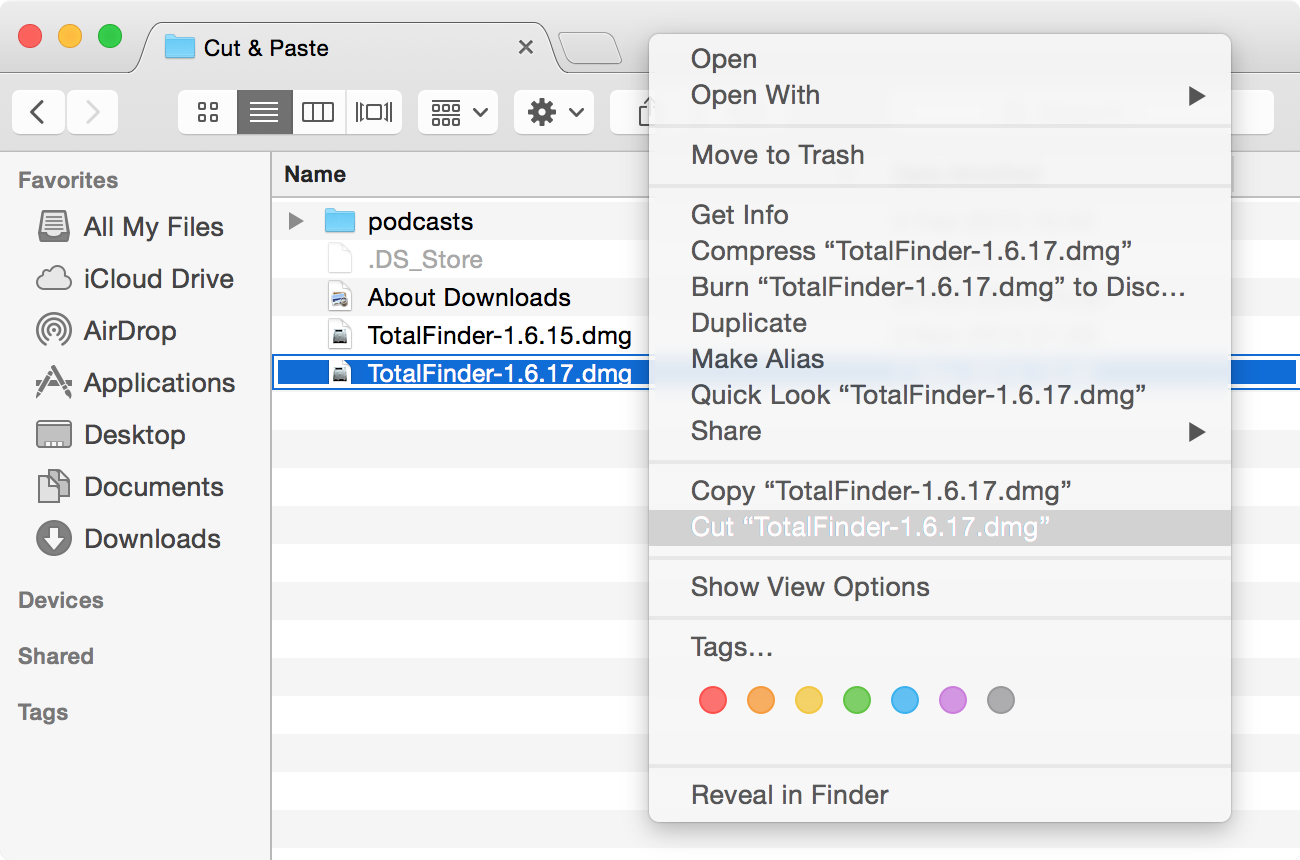Select Move to Trash
Screen dimensions: 1300x860
click(778, 155)
